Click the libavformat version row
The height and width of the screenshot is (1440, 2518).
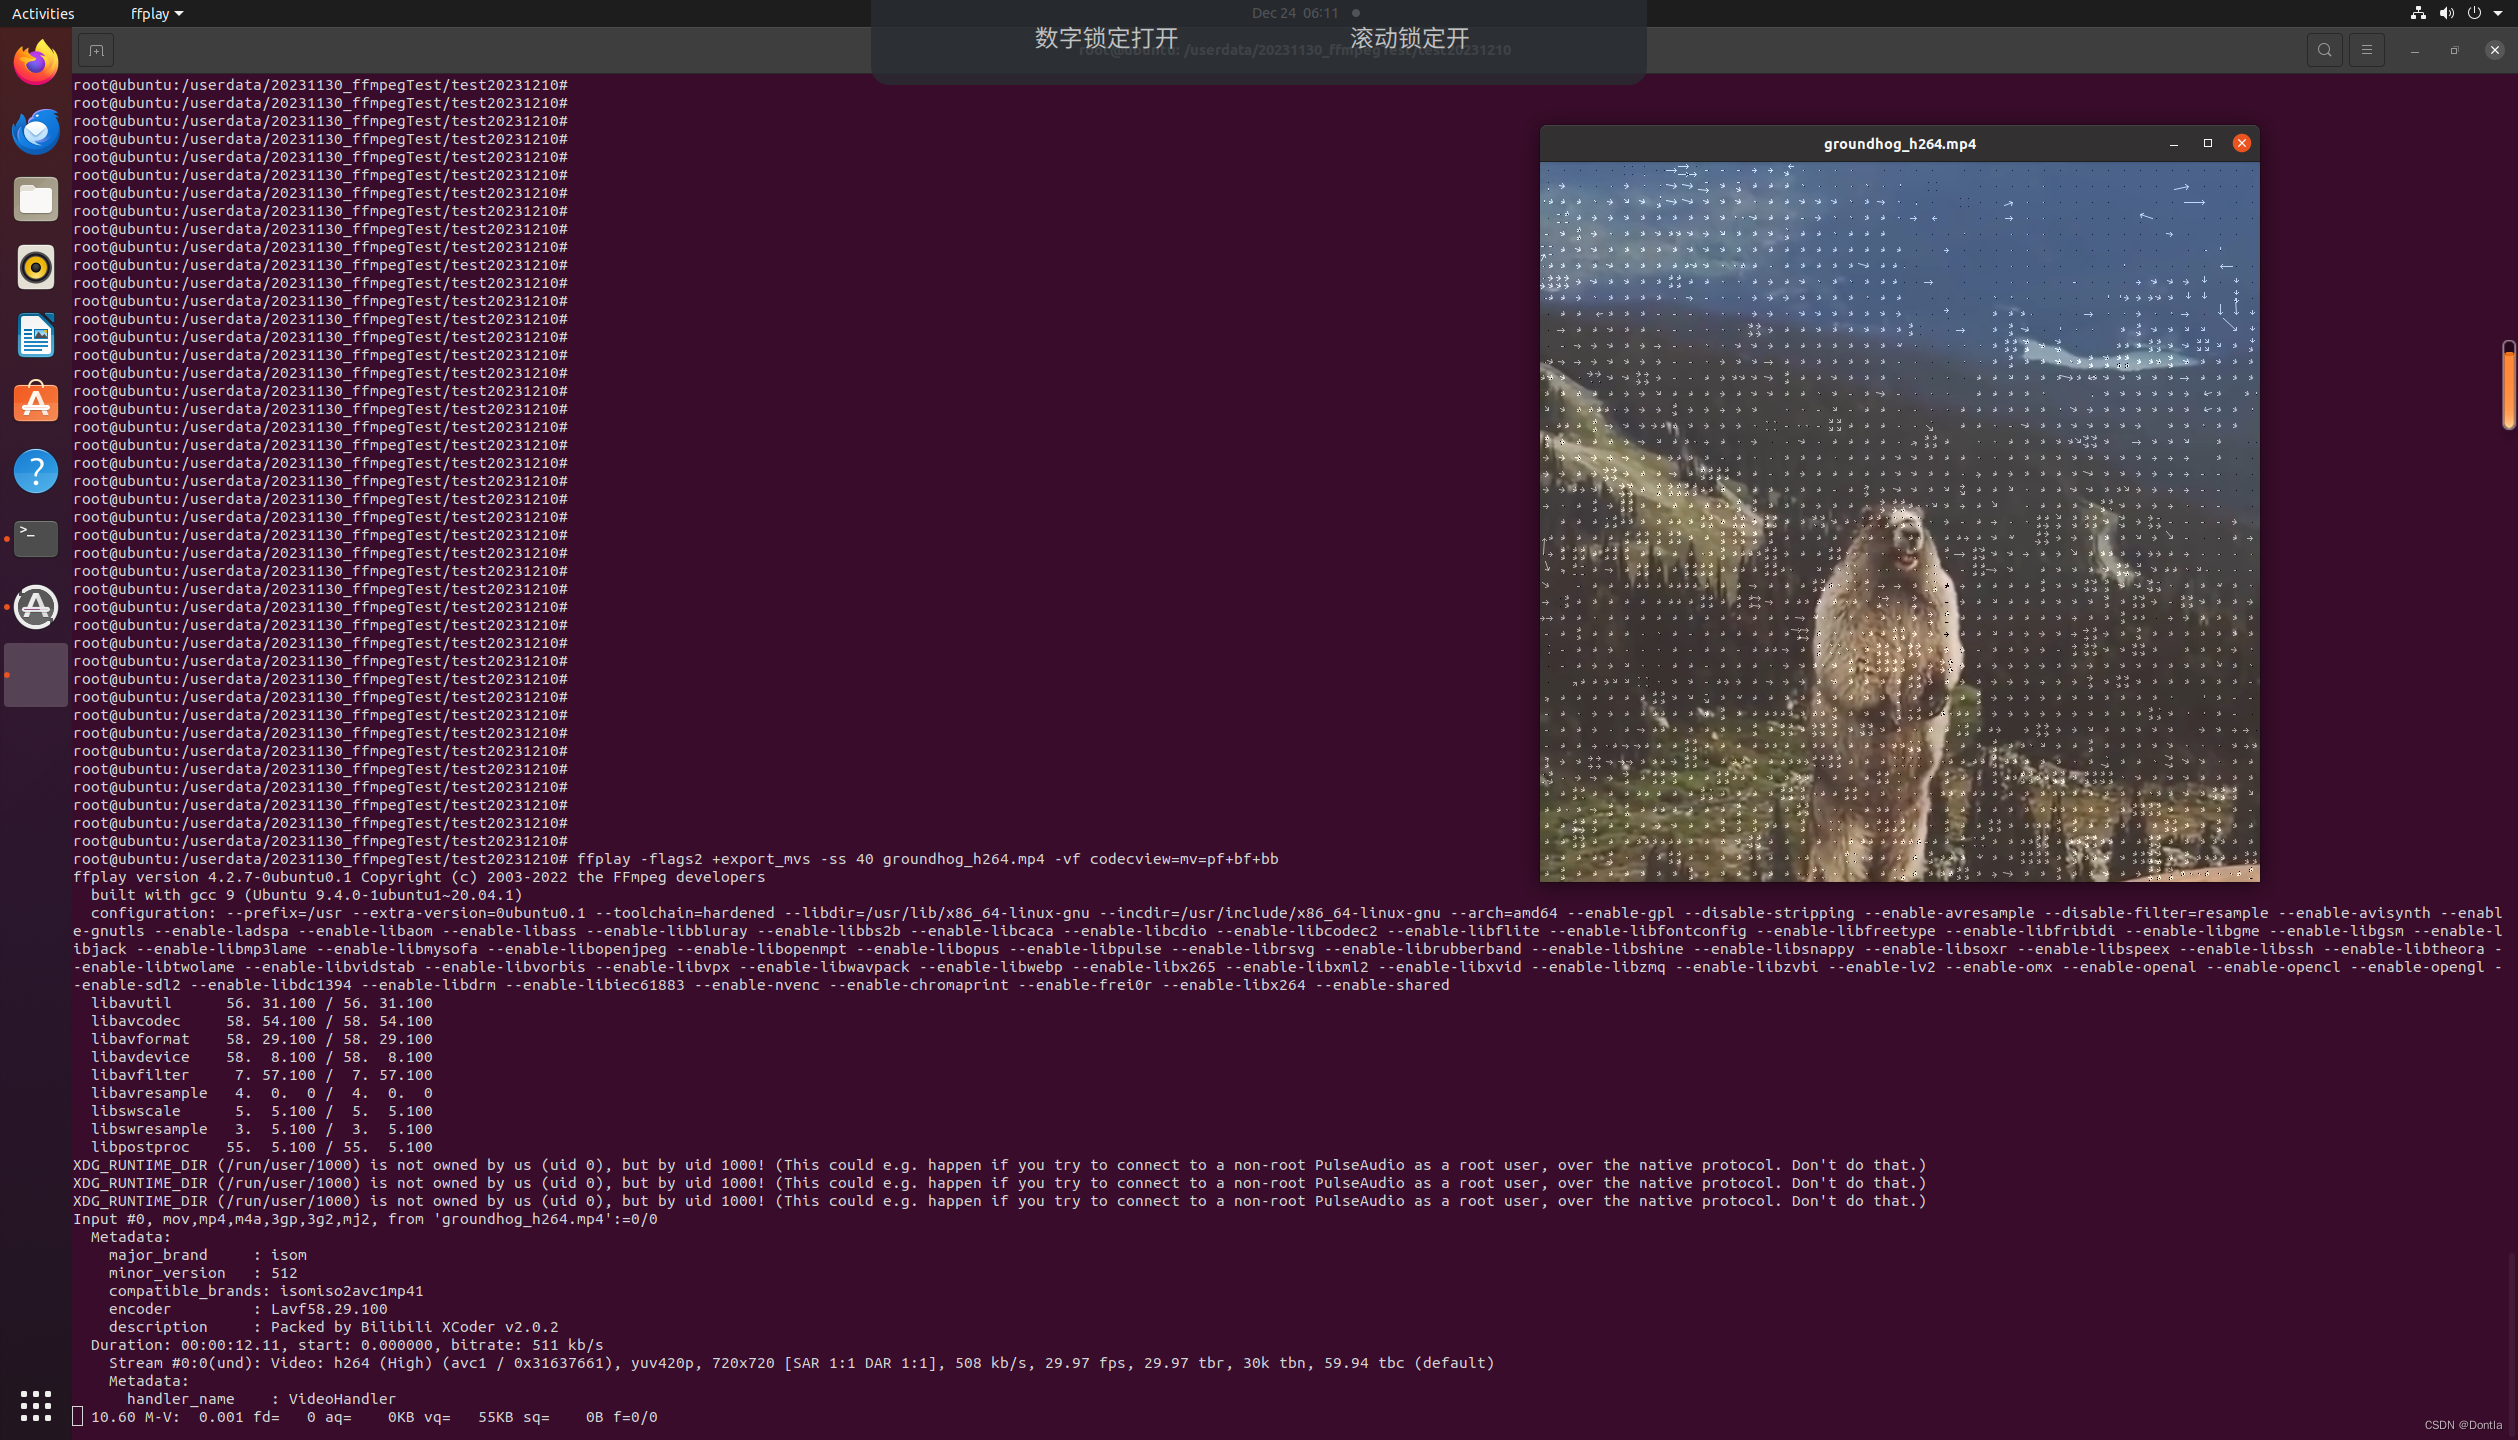(261, 1039)
